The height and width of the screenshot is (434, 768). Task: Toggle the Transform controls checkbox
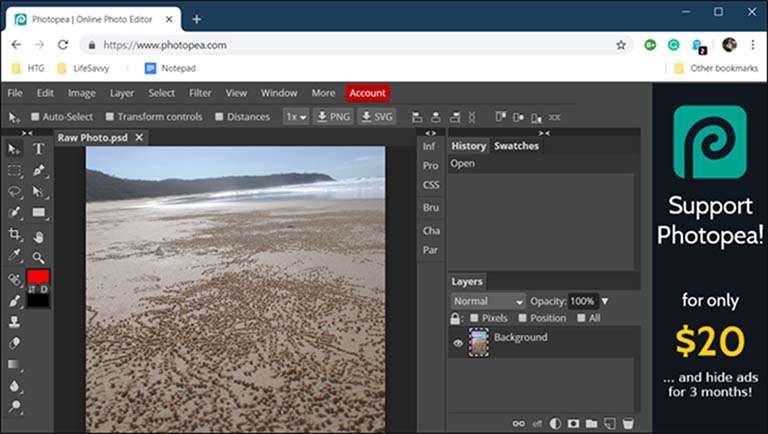(109, 117)
